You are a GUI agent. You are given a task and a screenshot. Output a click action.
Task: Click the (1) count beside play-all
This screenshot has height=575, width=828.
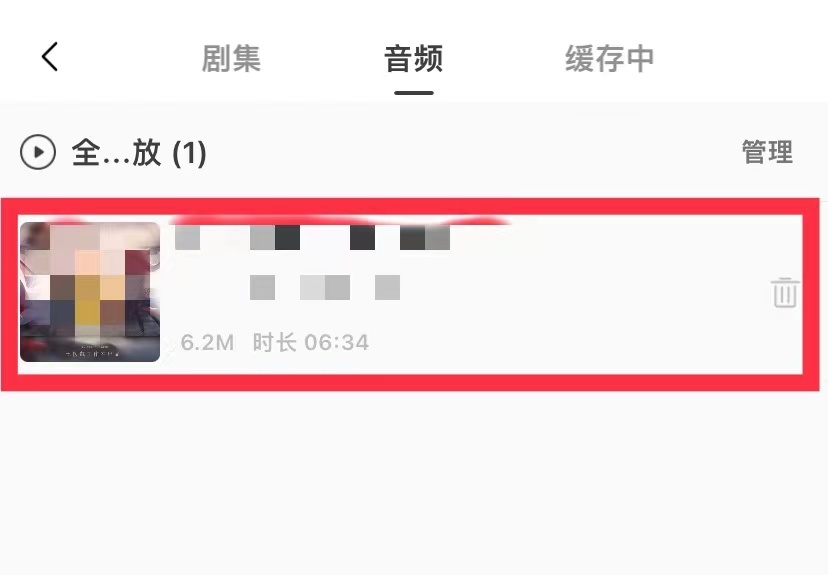pyautogui.click(x=190, y=154)
